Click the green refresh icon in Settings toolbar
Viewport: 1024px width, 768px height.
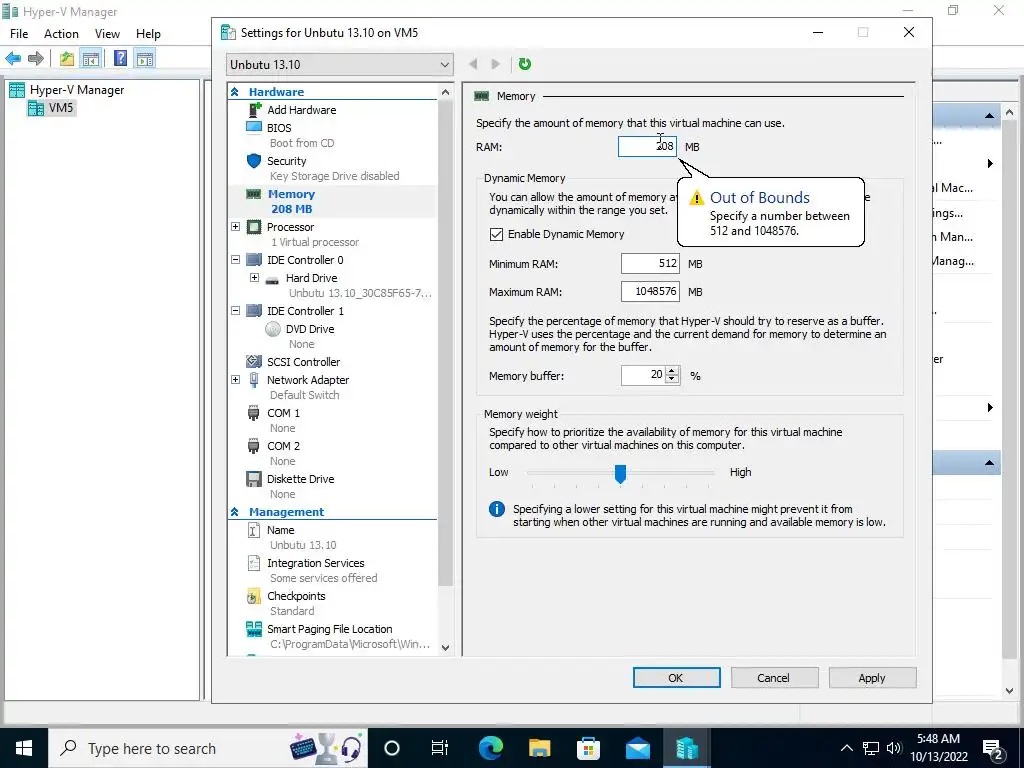pos(524,64)
